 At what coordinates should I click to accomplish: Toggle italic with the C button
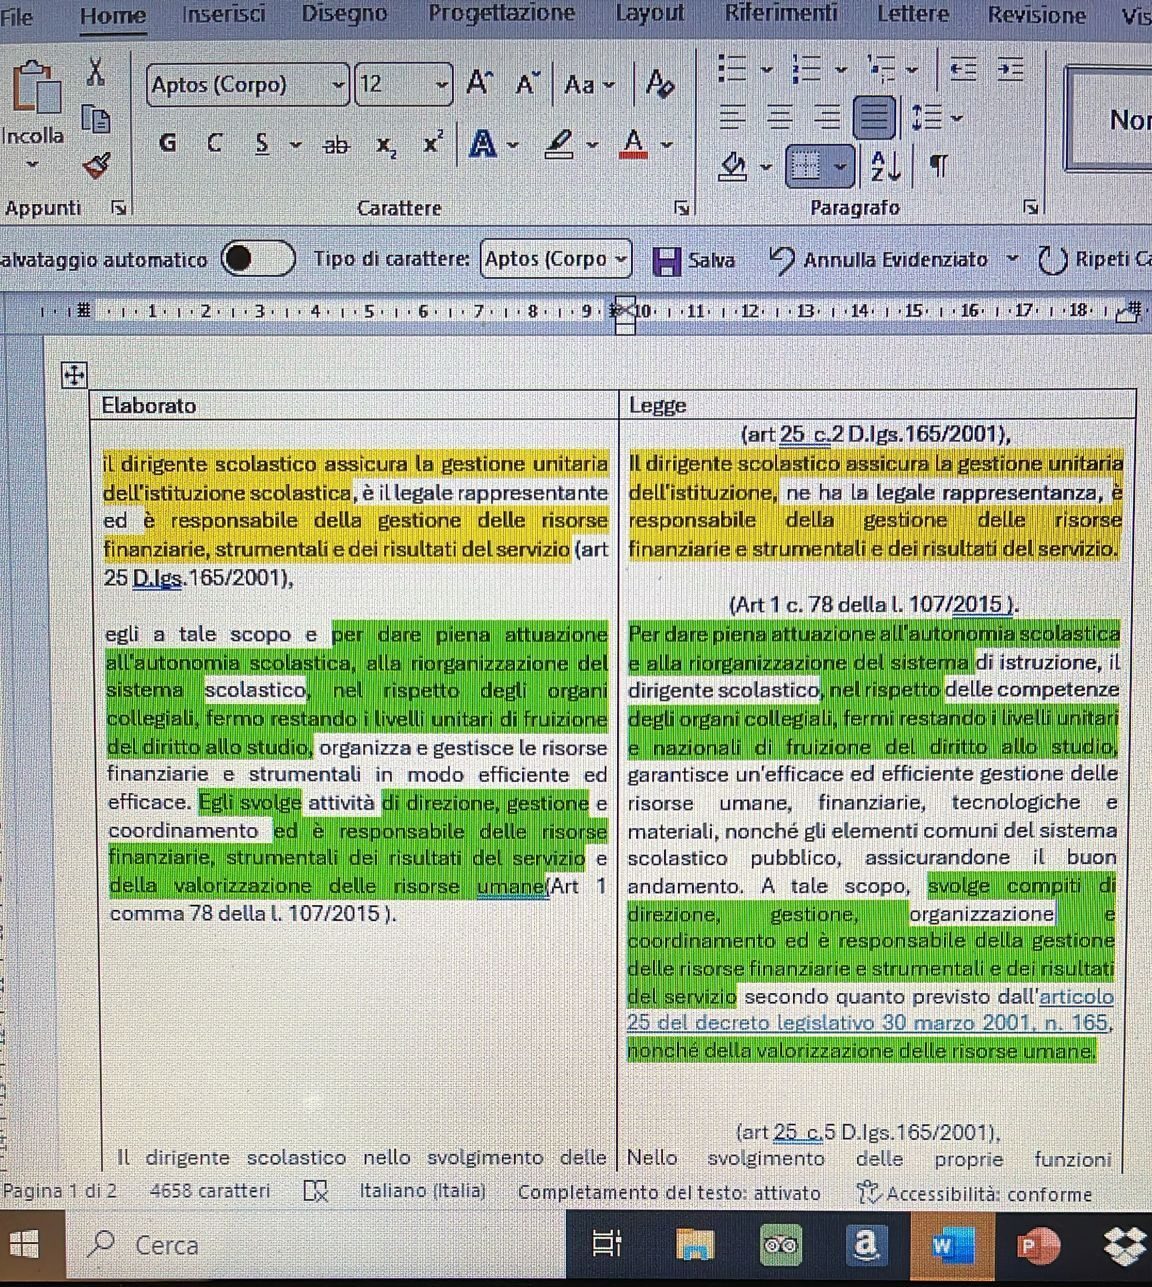click(214, 143)
